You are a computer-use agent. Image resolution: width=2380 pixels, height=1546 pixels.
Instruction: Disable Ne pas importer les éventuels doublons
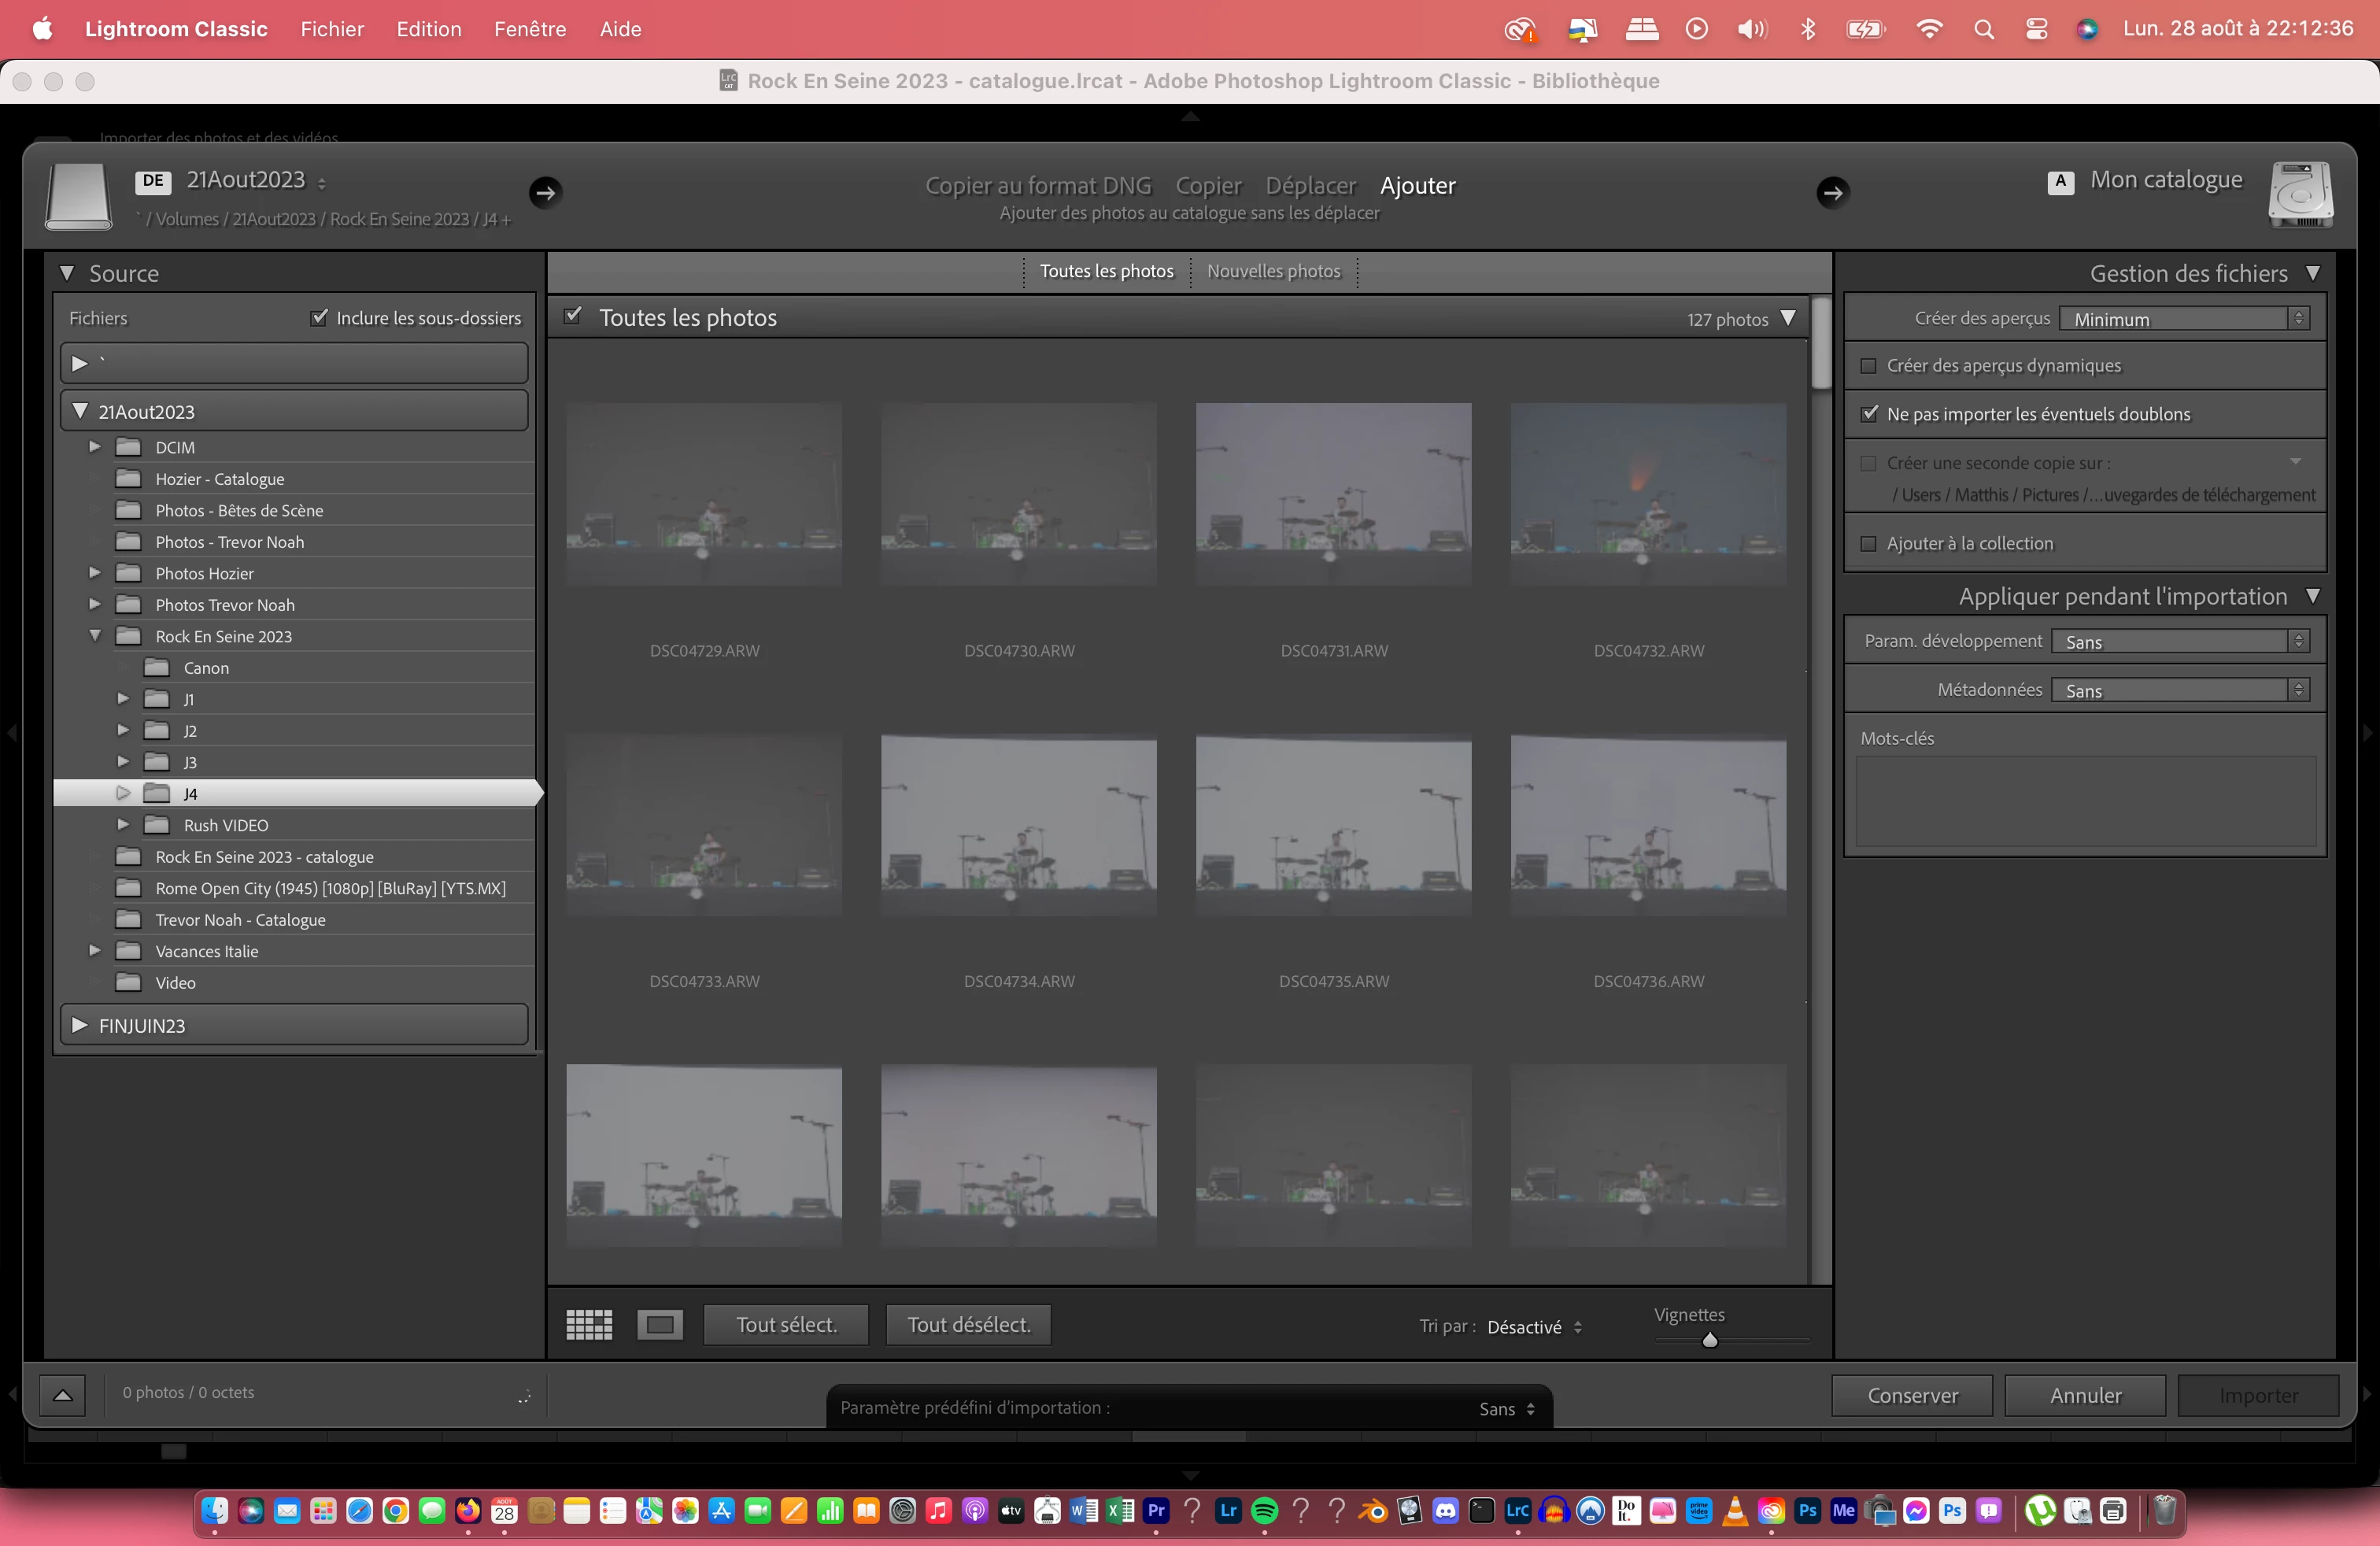[x=1869, y=414]
